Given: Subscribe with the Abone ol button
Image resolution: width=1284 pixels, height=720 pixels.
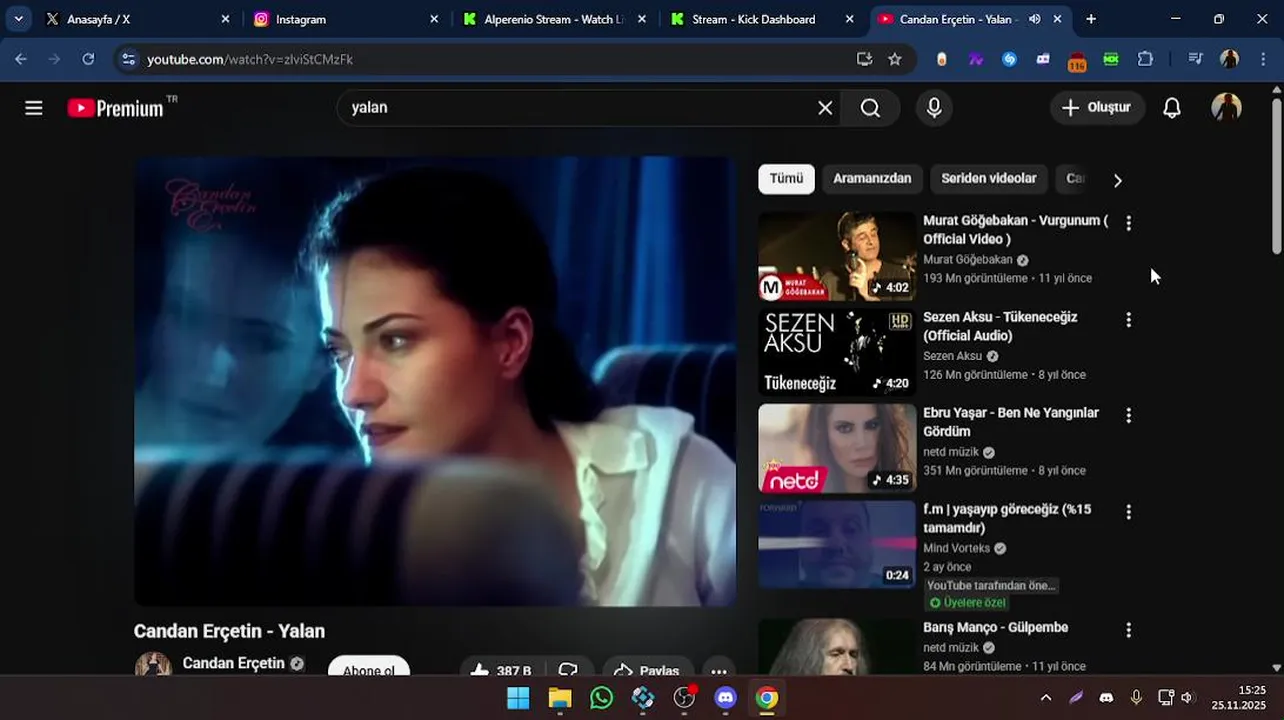Looking at the screenshot, I should pos(369,667).
